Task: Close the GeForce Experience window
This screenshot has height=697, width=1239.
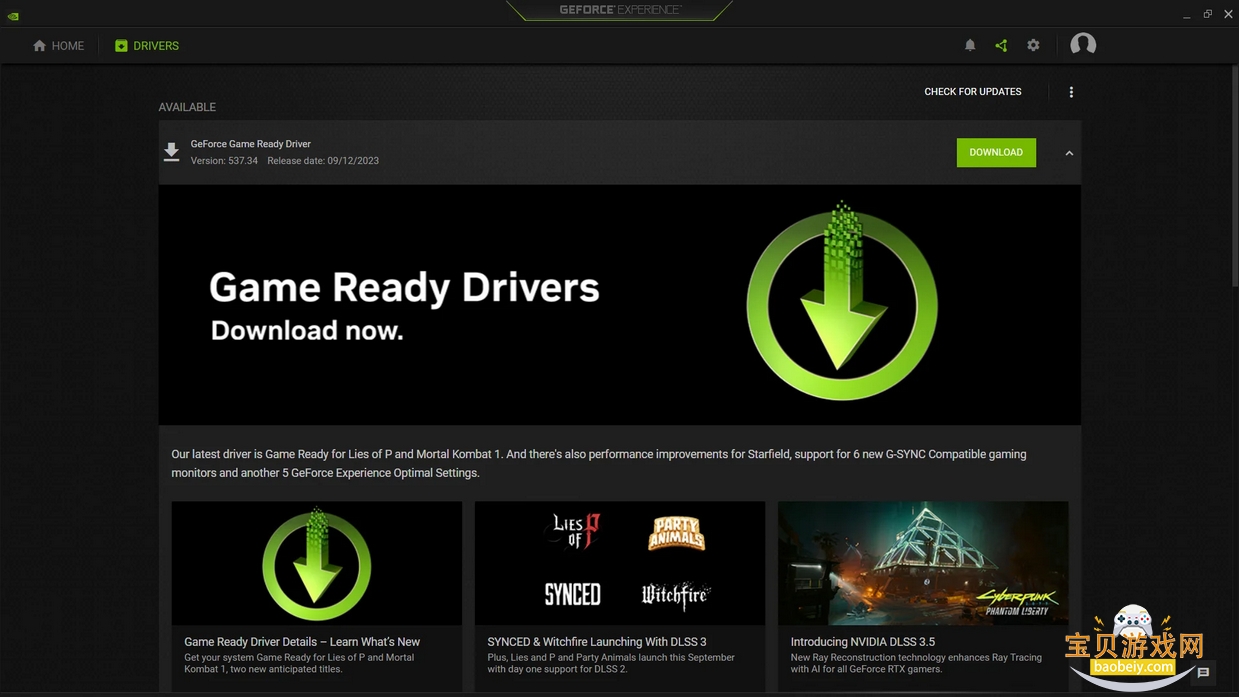Action: [x=1228, y=14]
